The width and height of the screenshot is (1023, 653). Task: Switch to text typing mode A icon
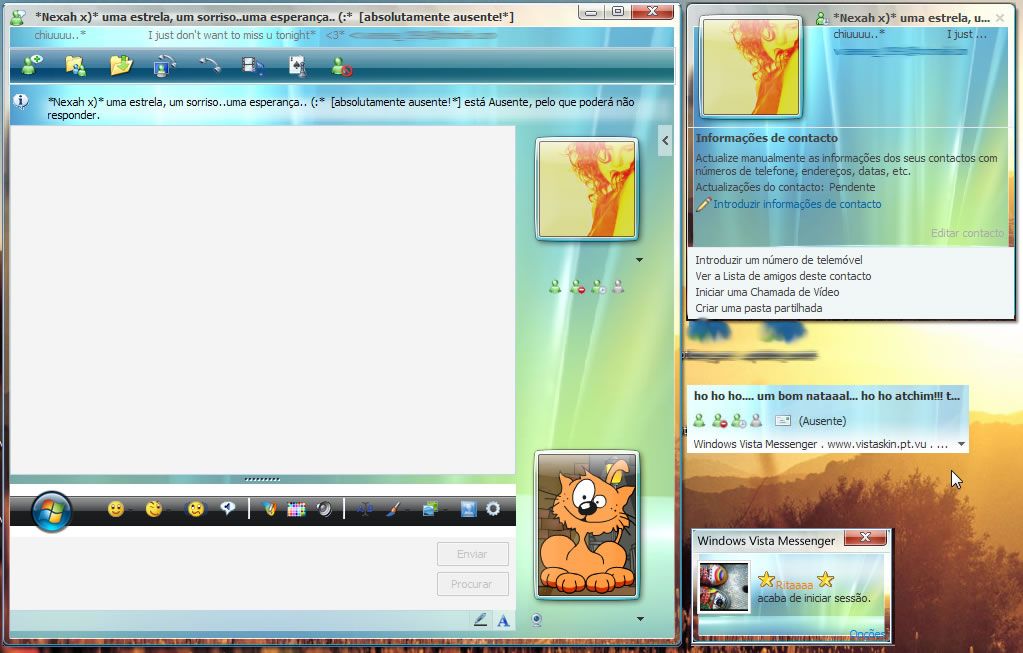(x=503, y=620)
